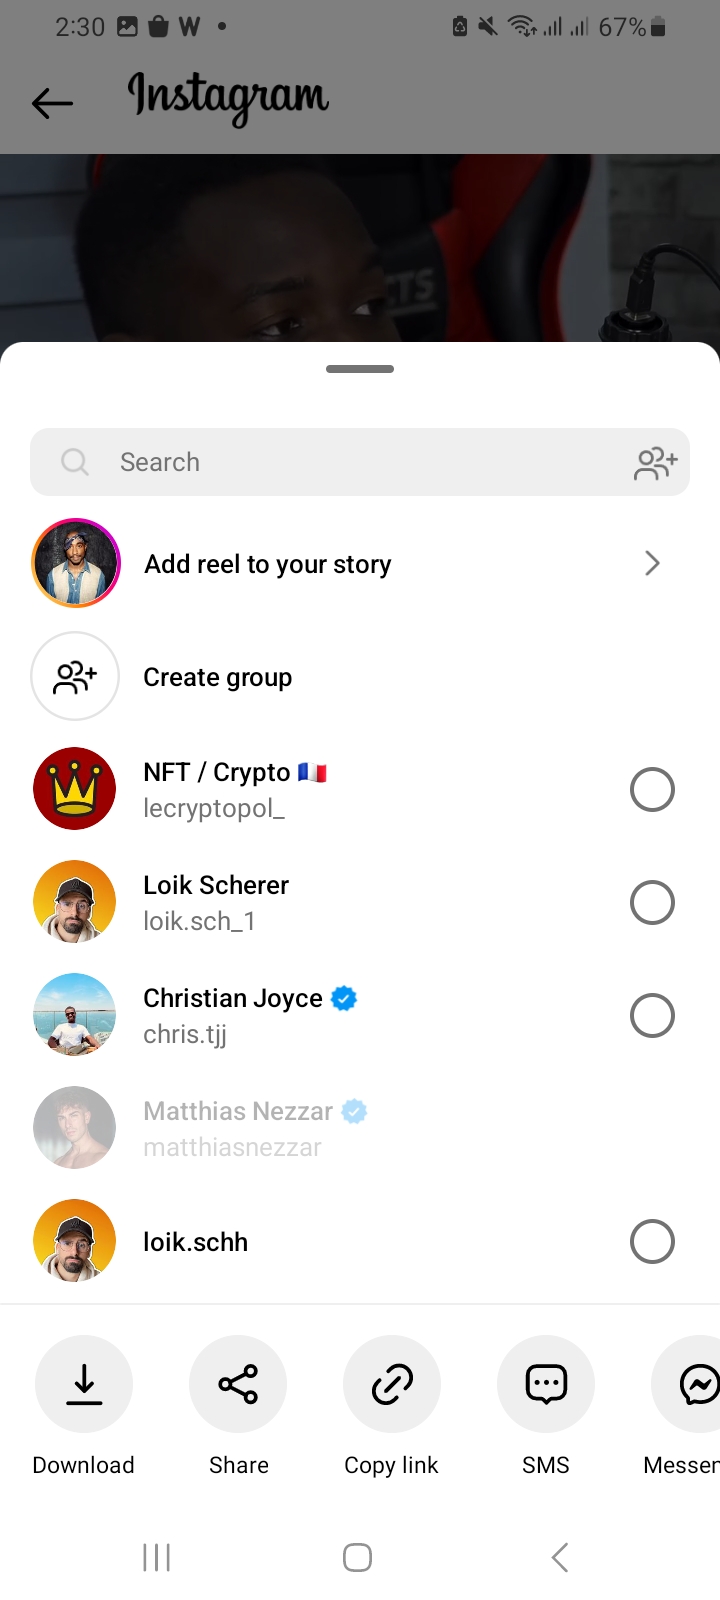The image size is (720, 1600).
Task: Open the Android recent apps button
Action: coord(157,1557)
